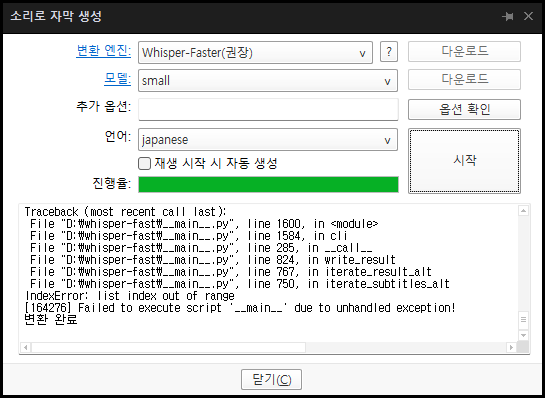
Task: Click the horizontal scrollbar thumb
Action: [x=168, y=347]
